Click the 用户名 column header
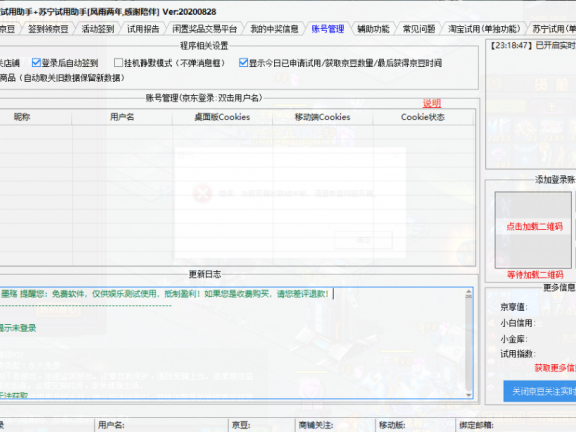 [122, 117]
